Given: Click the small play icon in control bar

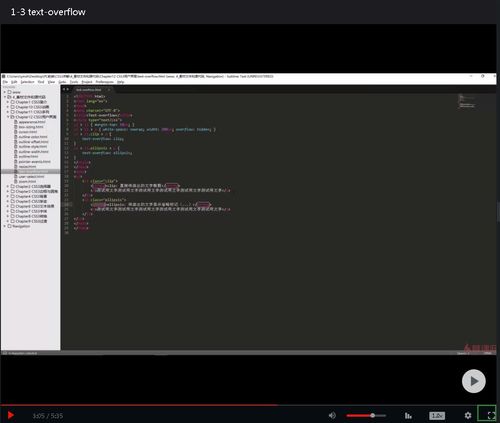Looking at the screenshot, I should 10,415.
